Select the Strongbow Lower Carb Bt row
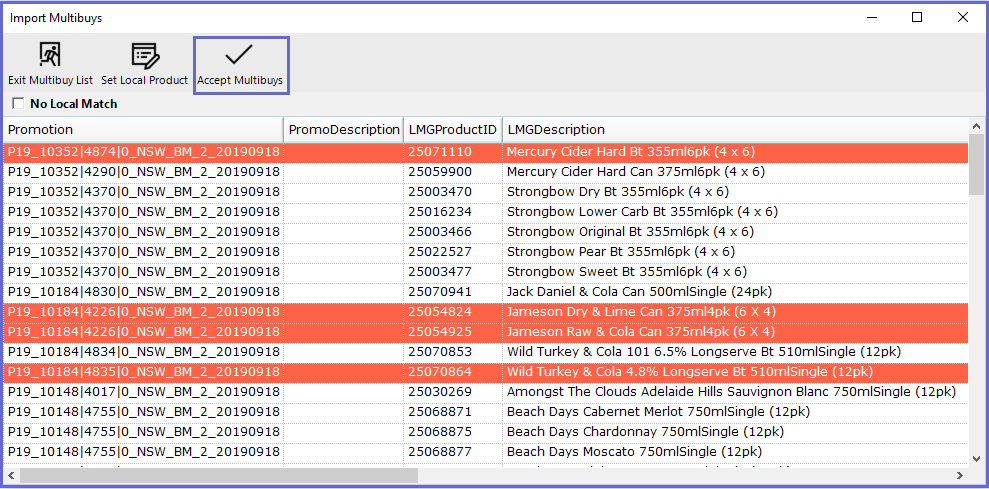This screenshot has height=489, width=989. tap(486, 212)
